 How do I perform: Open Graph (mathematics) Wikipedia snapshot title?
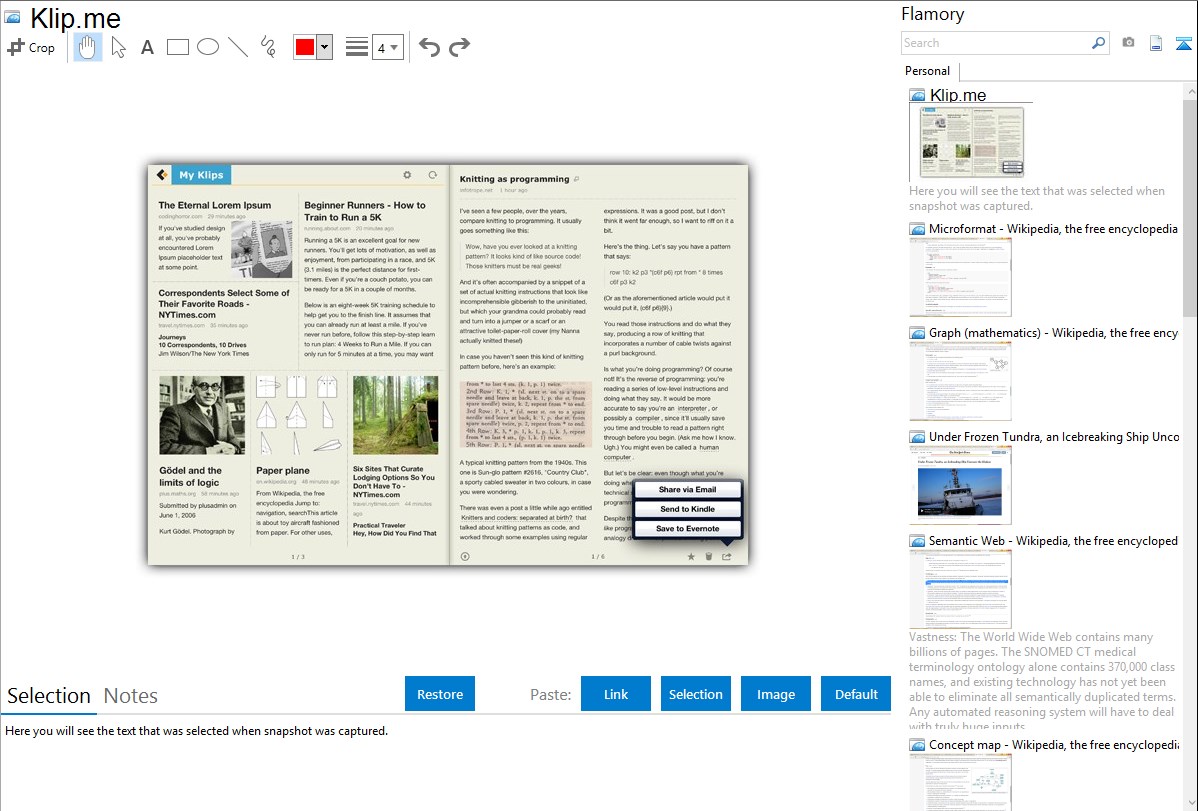pyautogui.click(x=1053, y=333)
